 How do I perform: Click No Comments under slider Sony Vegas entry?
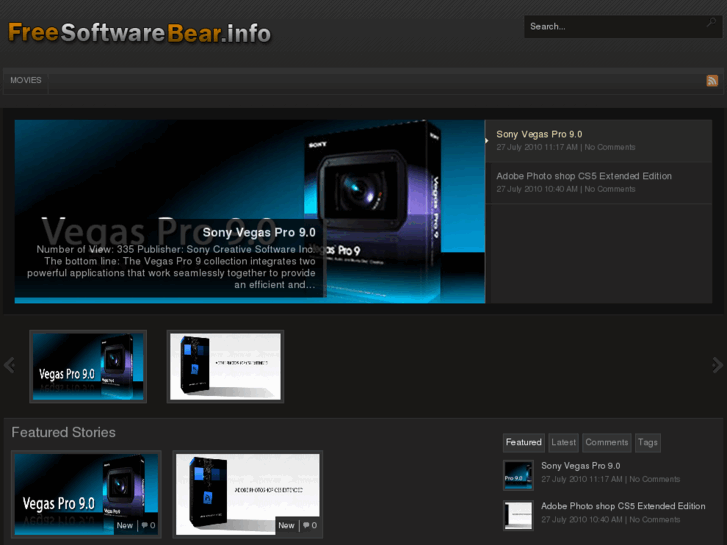pyautogui.click(x=610, y=147)
